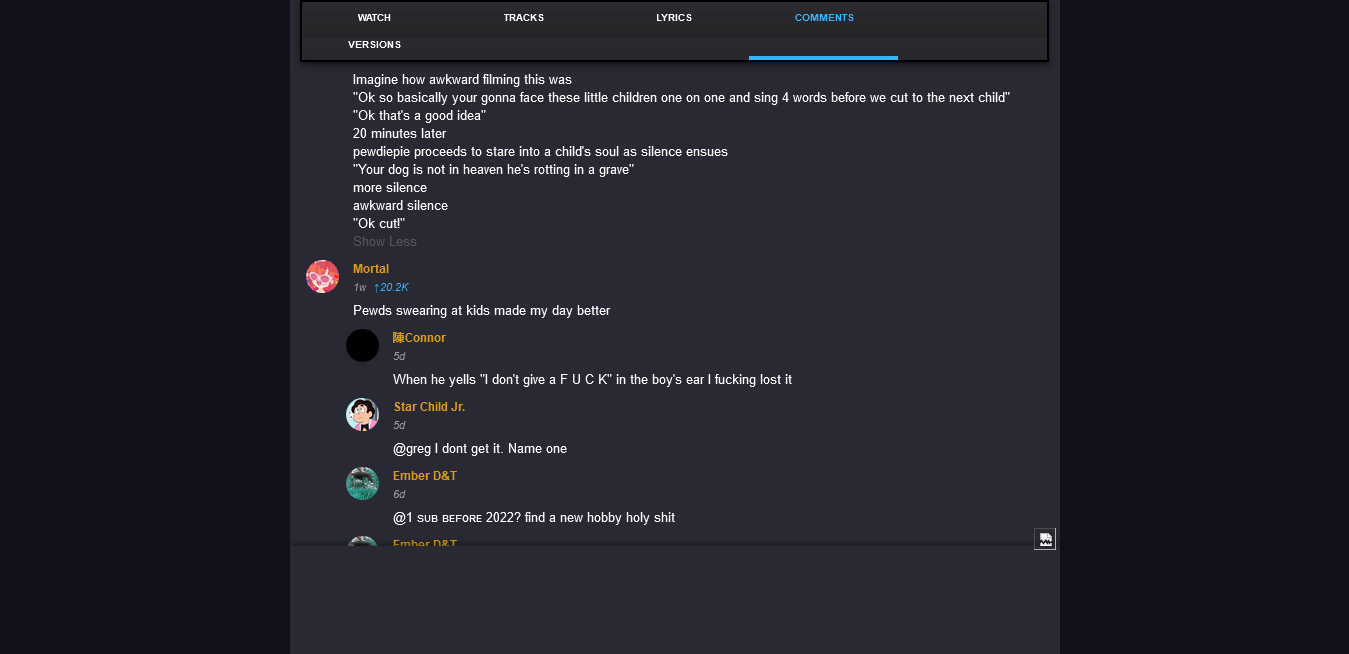Image resolution: width=1349 pixels, height=654 pixels.
Task: Click Mortal's pink profile avatar
Action: pos(322,276)
